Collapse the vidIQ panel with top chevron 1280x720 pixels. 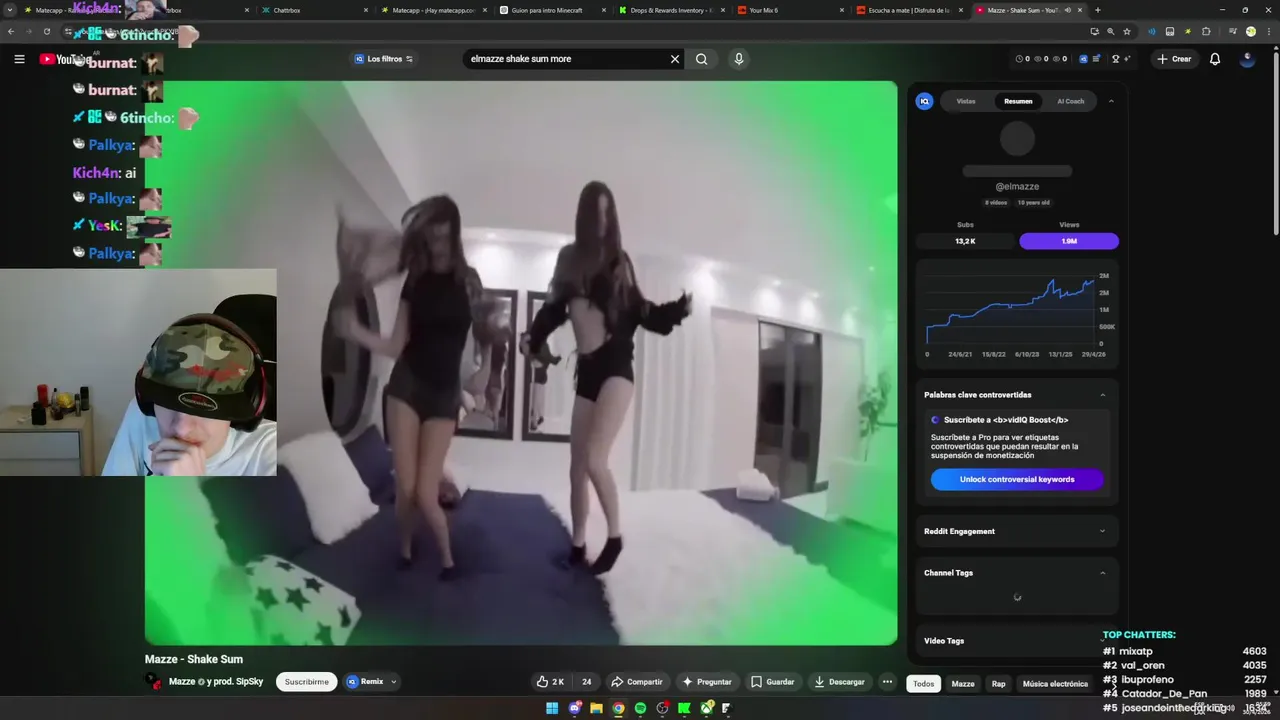click(x=1111, y=101)
